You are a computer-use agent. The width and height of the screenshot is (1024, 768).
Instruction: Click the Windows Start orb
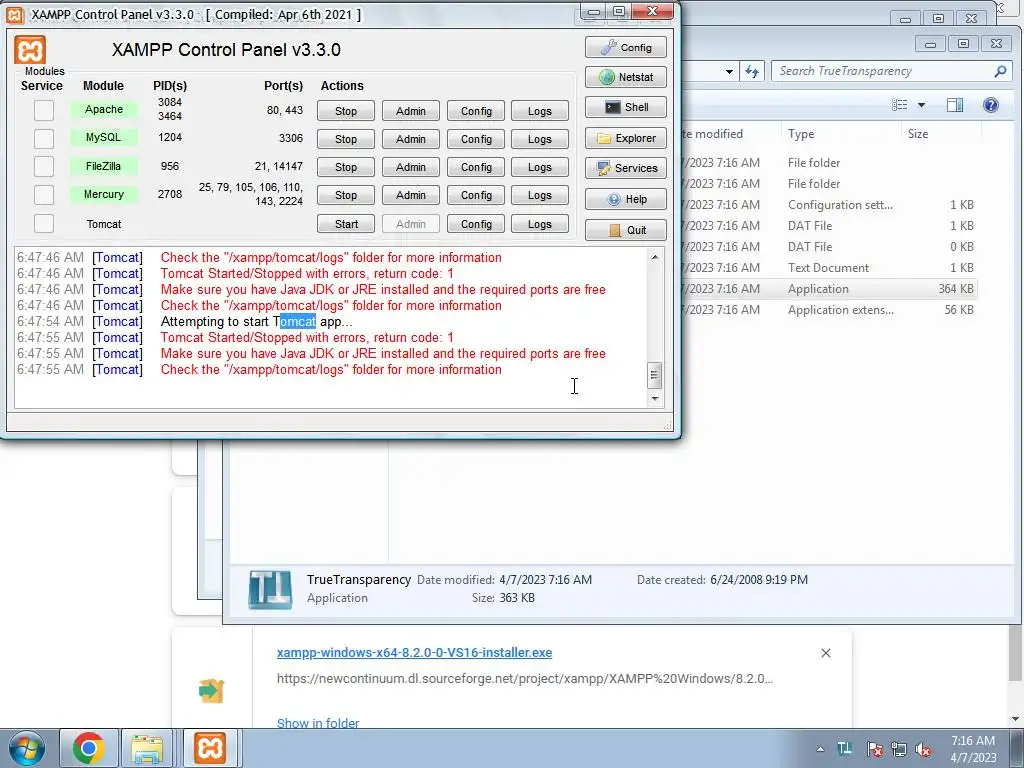(x=26, y=748)
